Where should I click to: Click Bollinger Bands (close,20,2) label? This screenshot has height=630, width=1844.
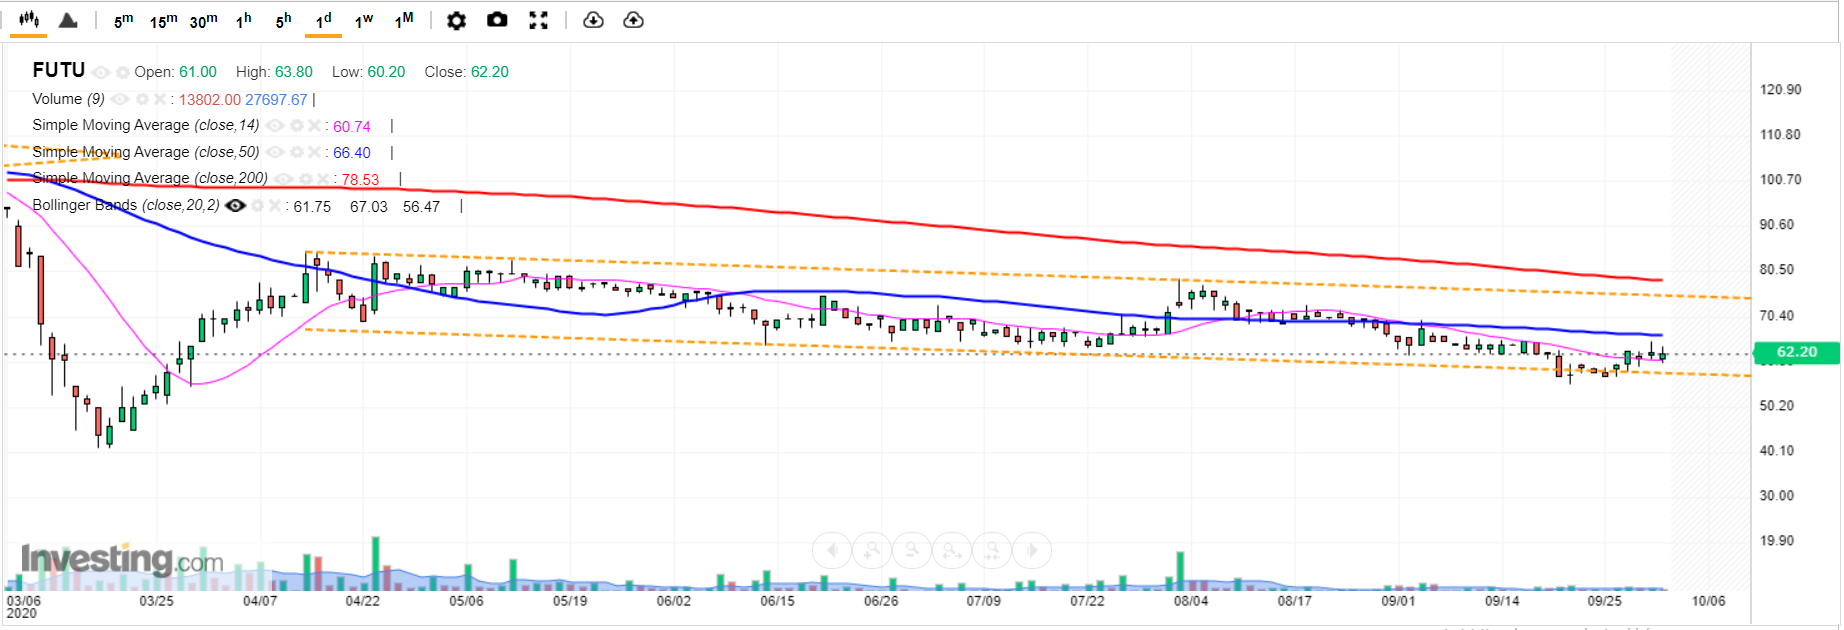[x=126, y=205]
